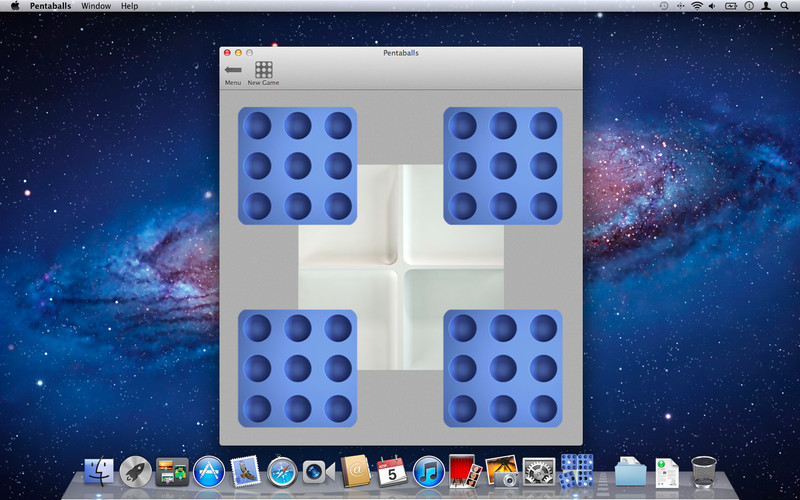
Task: Open Finder from the dock
Action: 99,471
